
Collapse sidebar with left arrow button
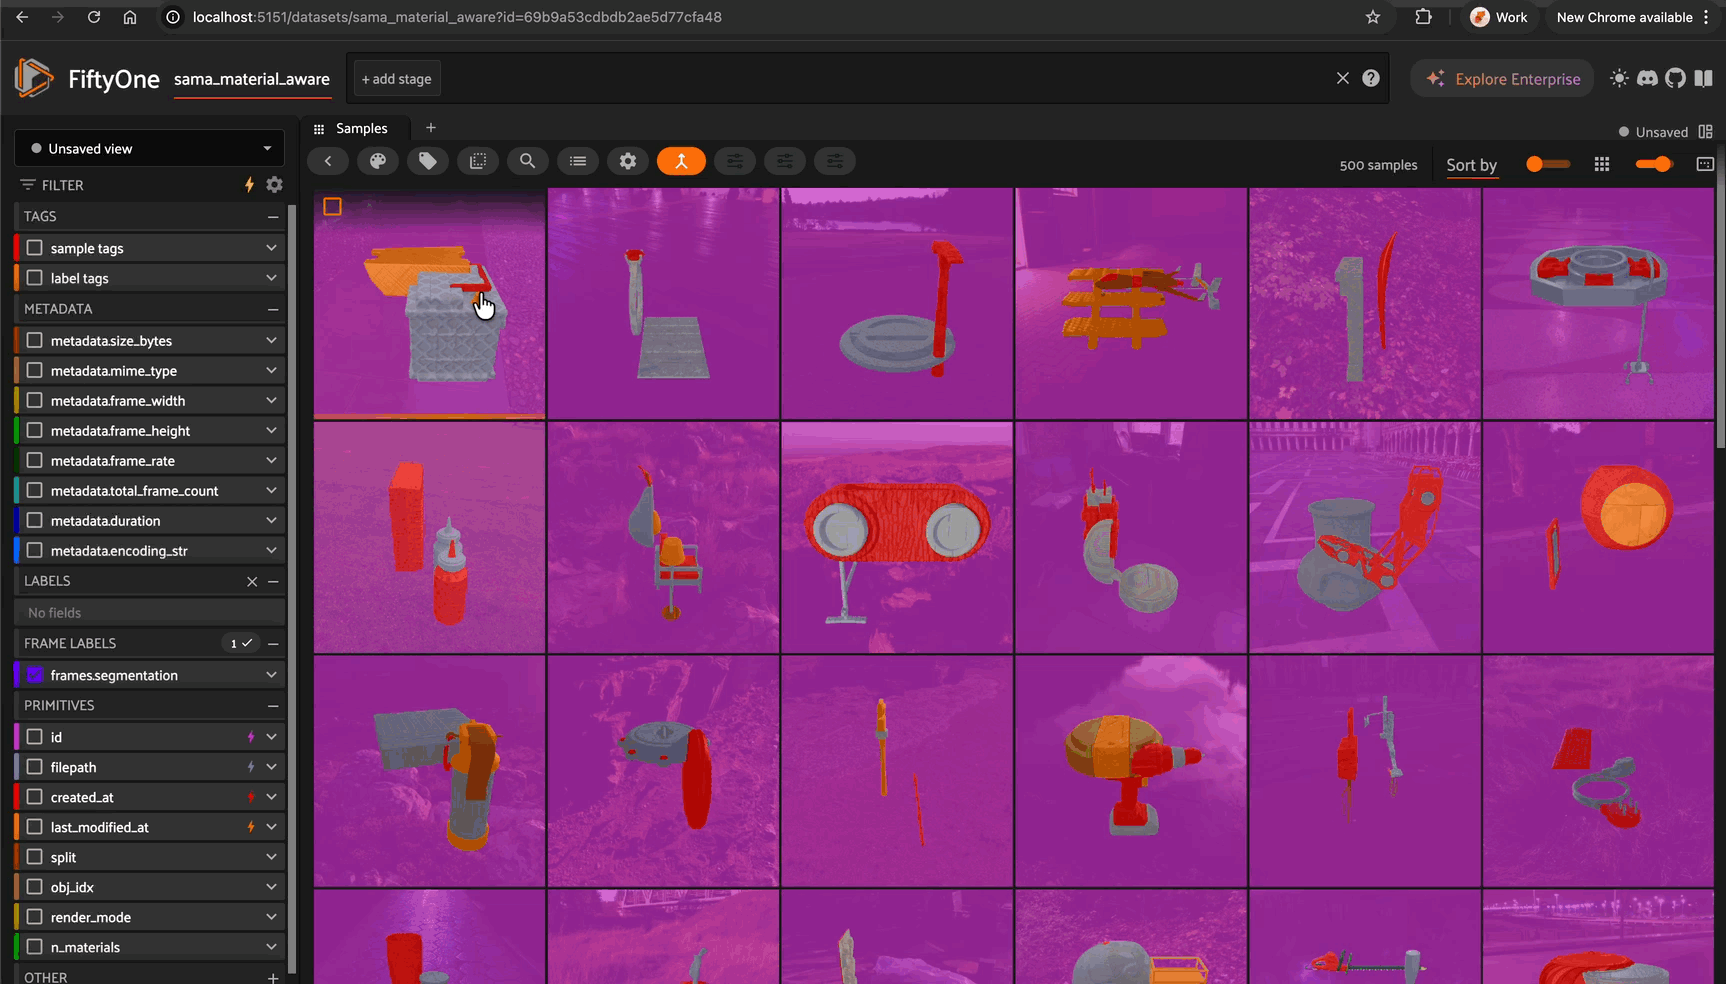pos(328,161)
